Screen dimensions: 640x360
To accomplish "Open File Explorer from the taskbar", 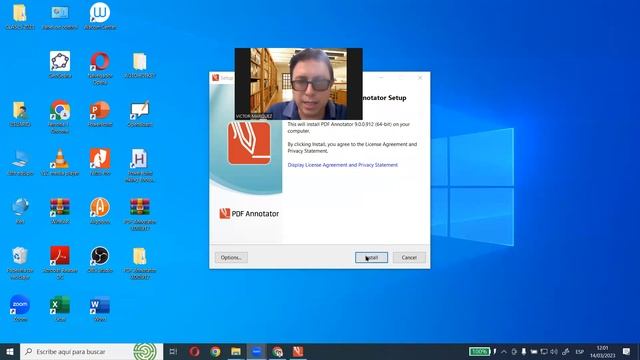I will coord(236,351).
